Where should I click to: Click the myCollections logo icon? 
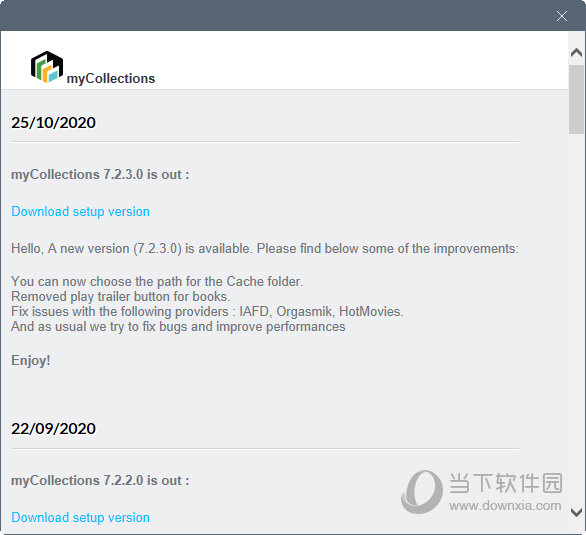pos(47,67)
